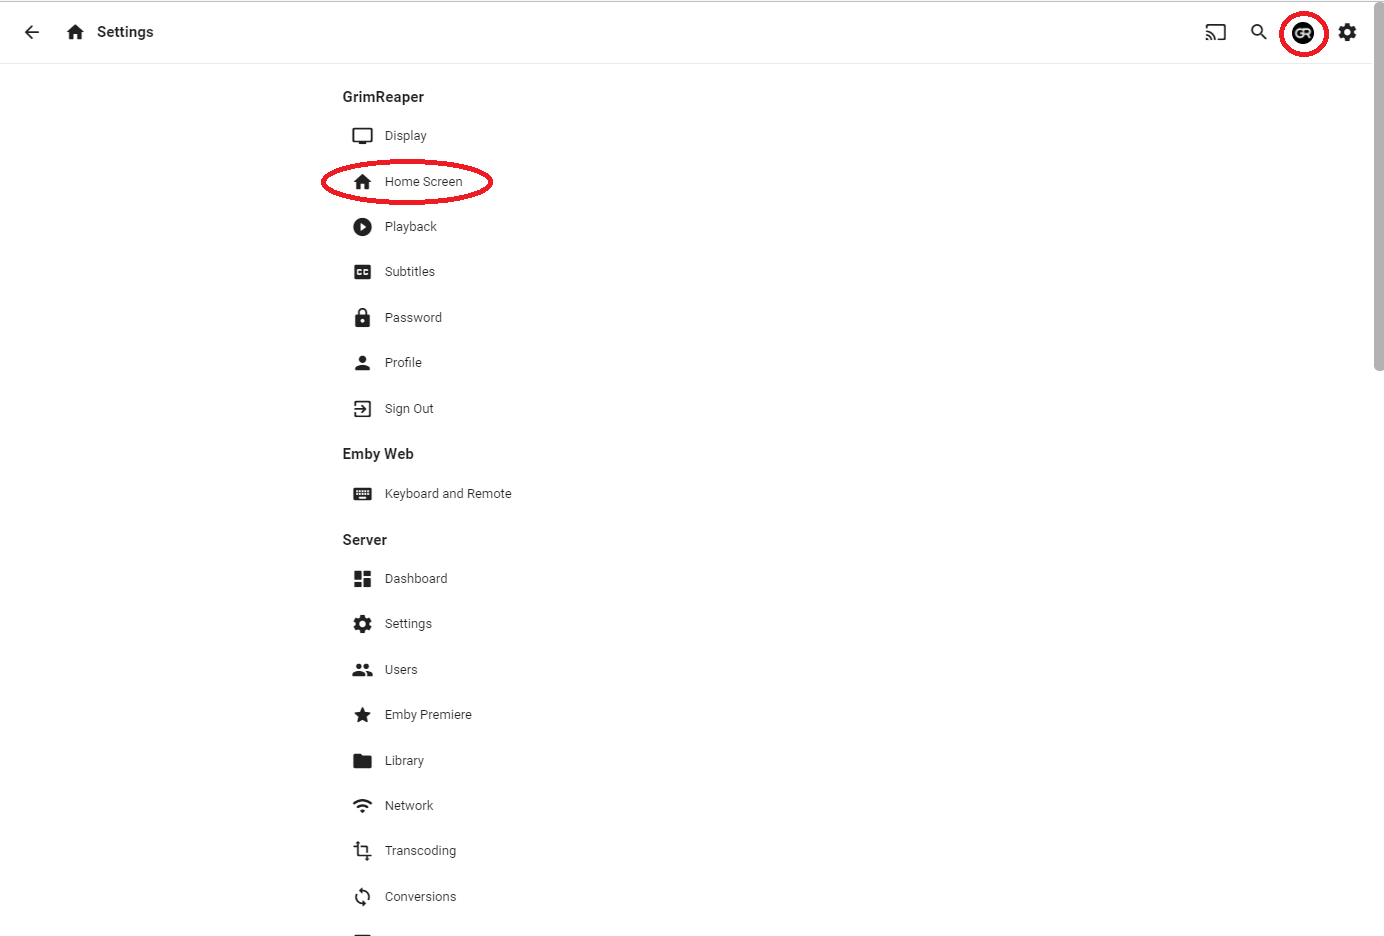Click the home icon in header
This screenshot has height=936, width=1384.
[75, 32]
